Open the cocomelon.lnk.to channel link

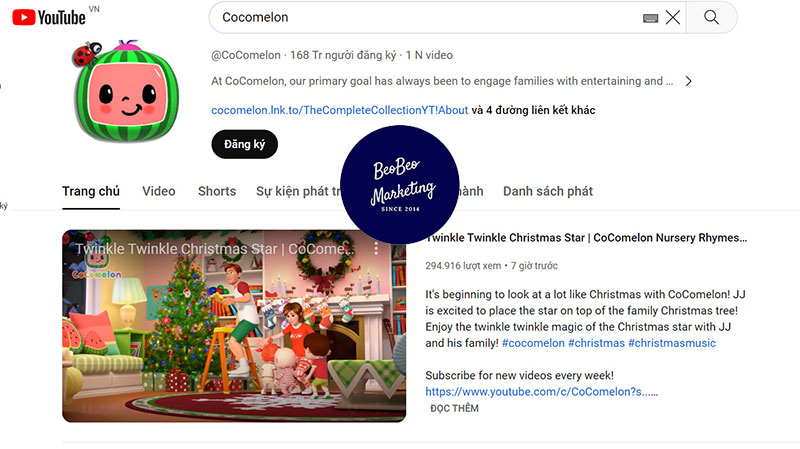click(x=339, y=110)
